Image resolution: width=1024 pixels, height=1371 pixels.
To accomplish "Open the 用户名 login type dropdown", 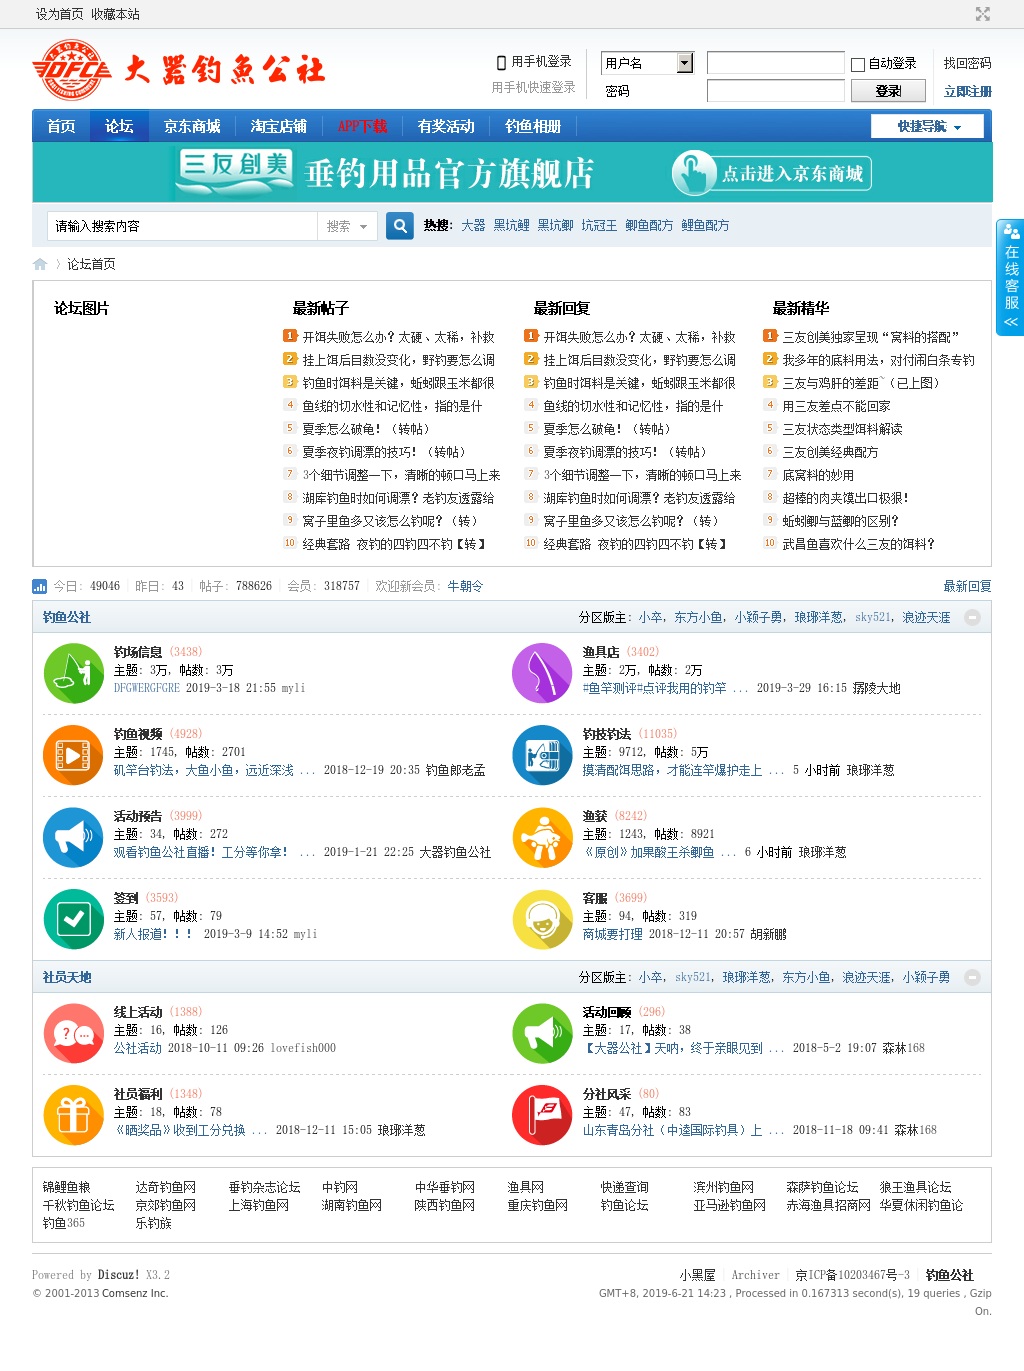I will tap(648, 63).
